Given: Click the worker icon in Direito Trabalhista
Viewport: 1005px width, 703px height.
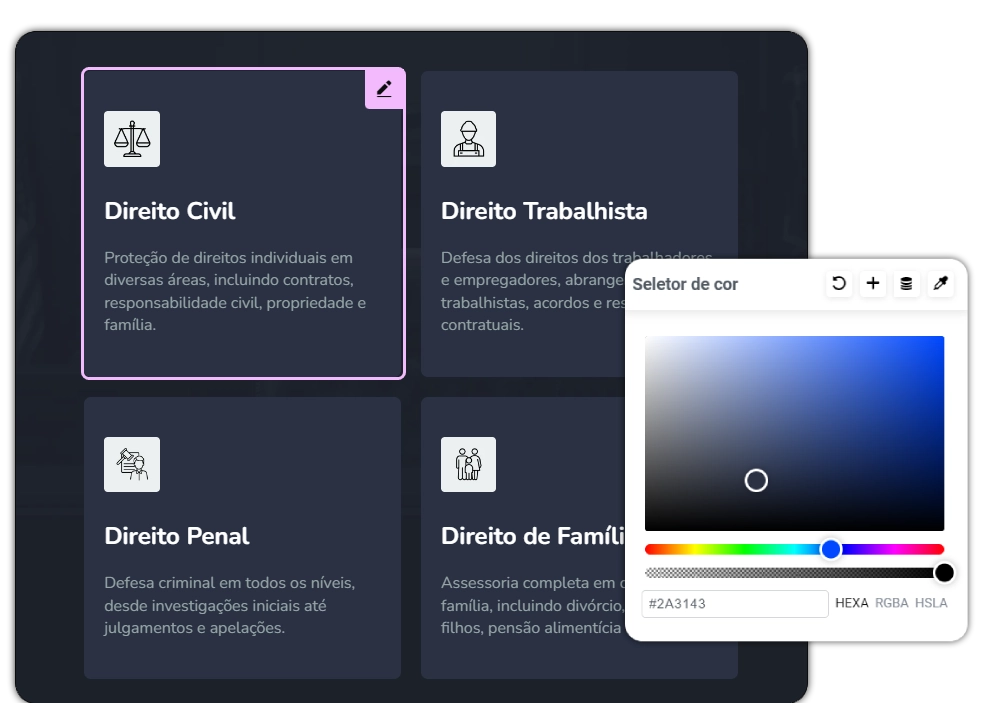Looking at the screenshot, I should coord(468,139).
